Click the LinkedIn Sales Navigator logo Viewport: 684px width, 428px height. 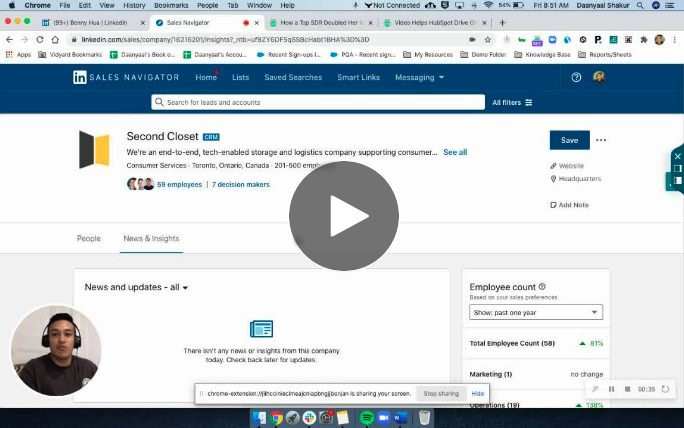pos(126,77)
